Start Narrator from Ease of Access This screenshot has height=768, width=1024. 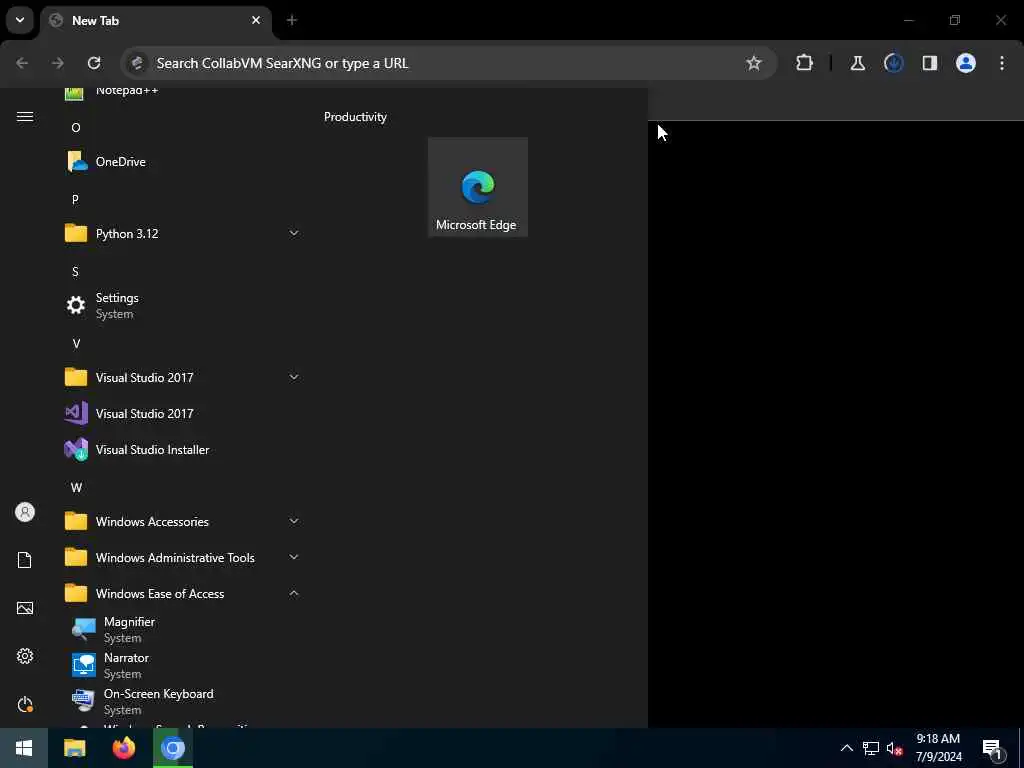(x=183, y=665)
